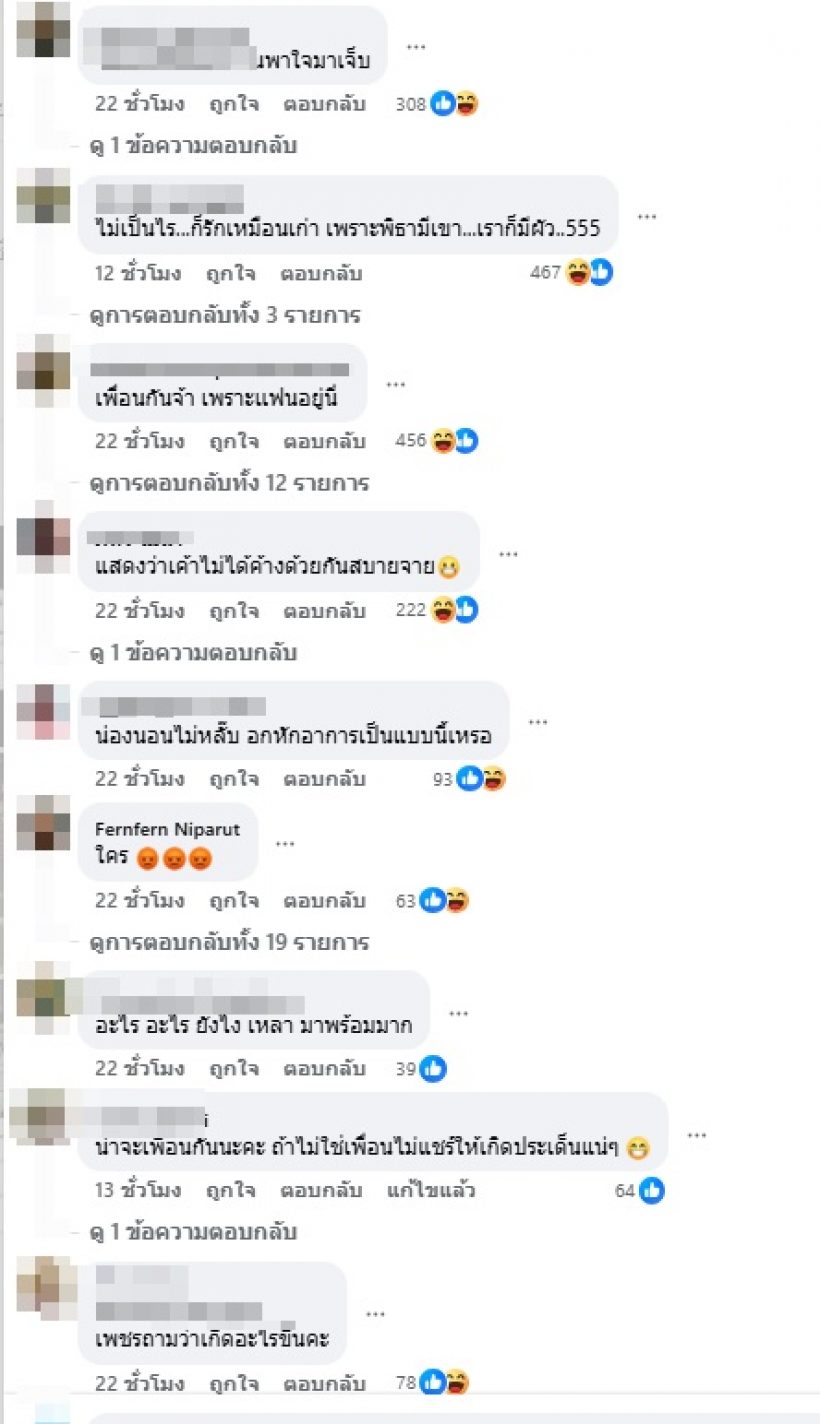Expand ดูการตอบกลับทั้ง 3 รายการ replies
This screenshot has height=1424, width=820.
click(x=225, y=315)
